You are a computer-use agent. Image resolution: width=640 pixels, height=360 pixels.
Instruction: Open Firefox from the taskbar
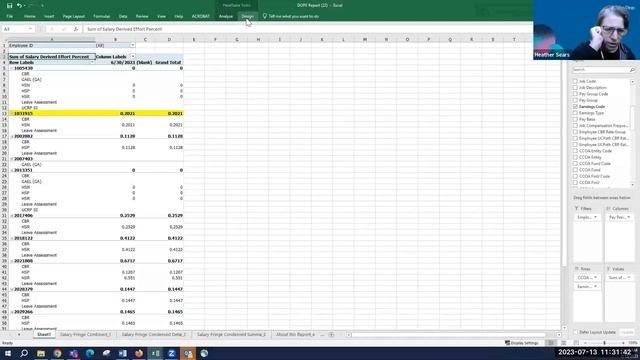pos(139,353)
